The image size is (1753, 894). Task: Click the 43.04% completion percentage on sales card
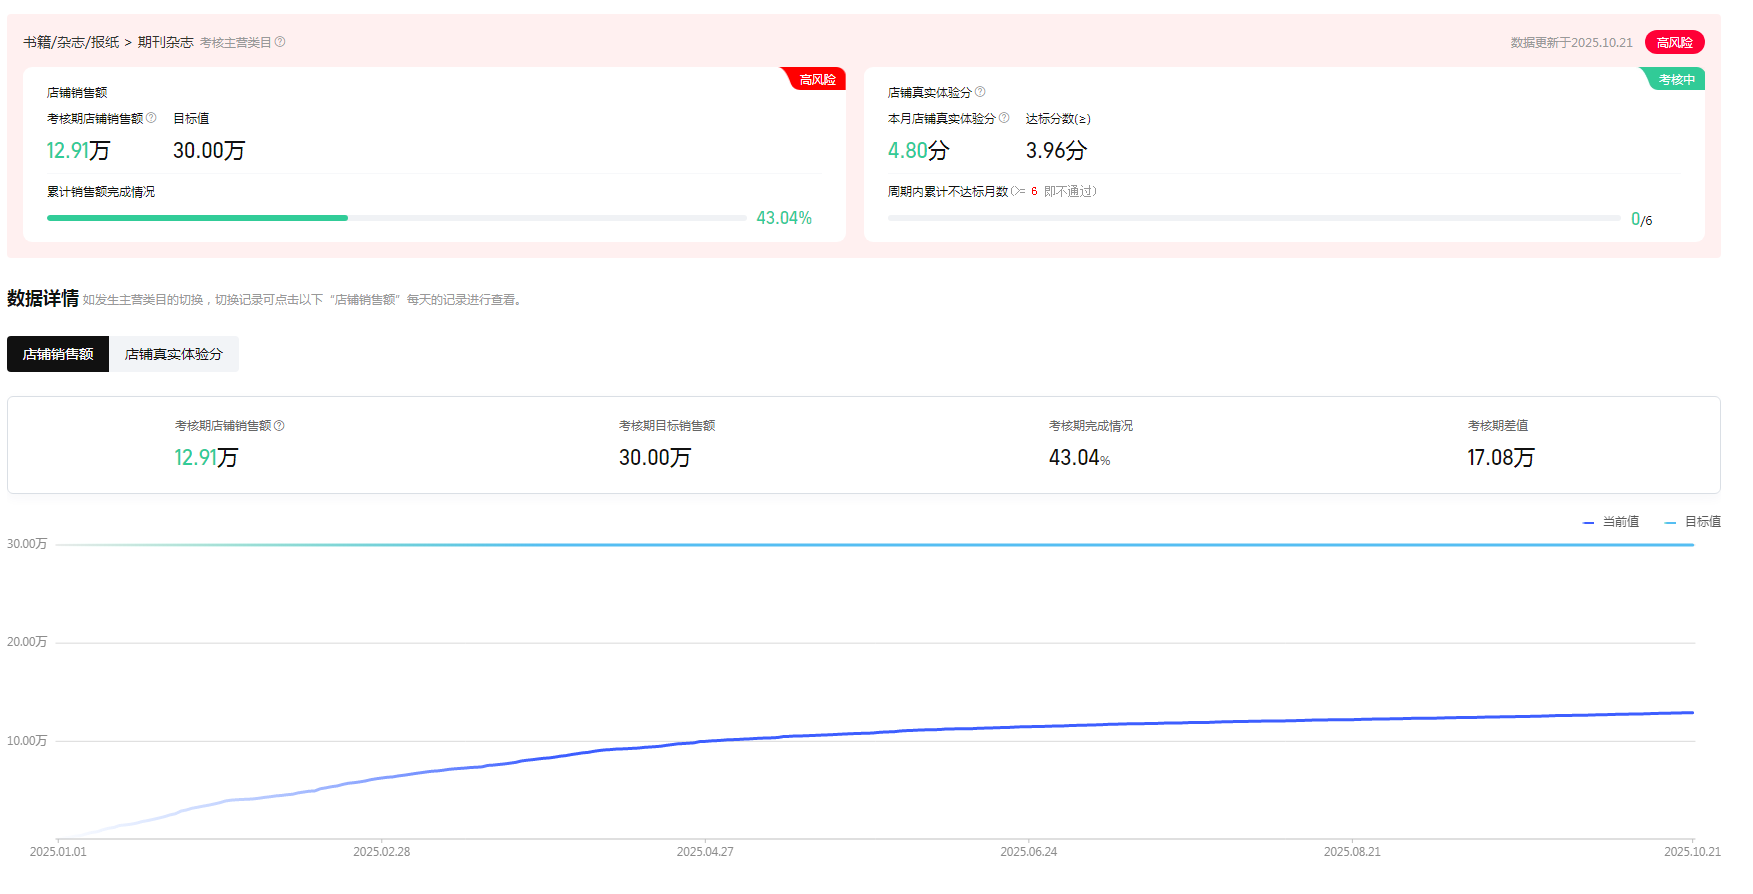(783, 218)
